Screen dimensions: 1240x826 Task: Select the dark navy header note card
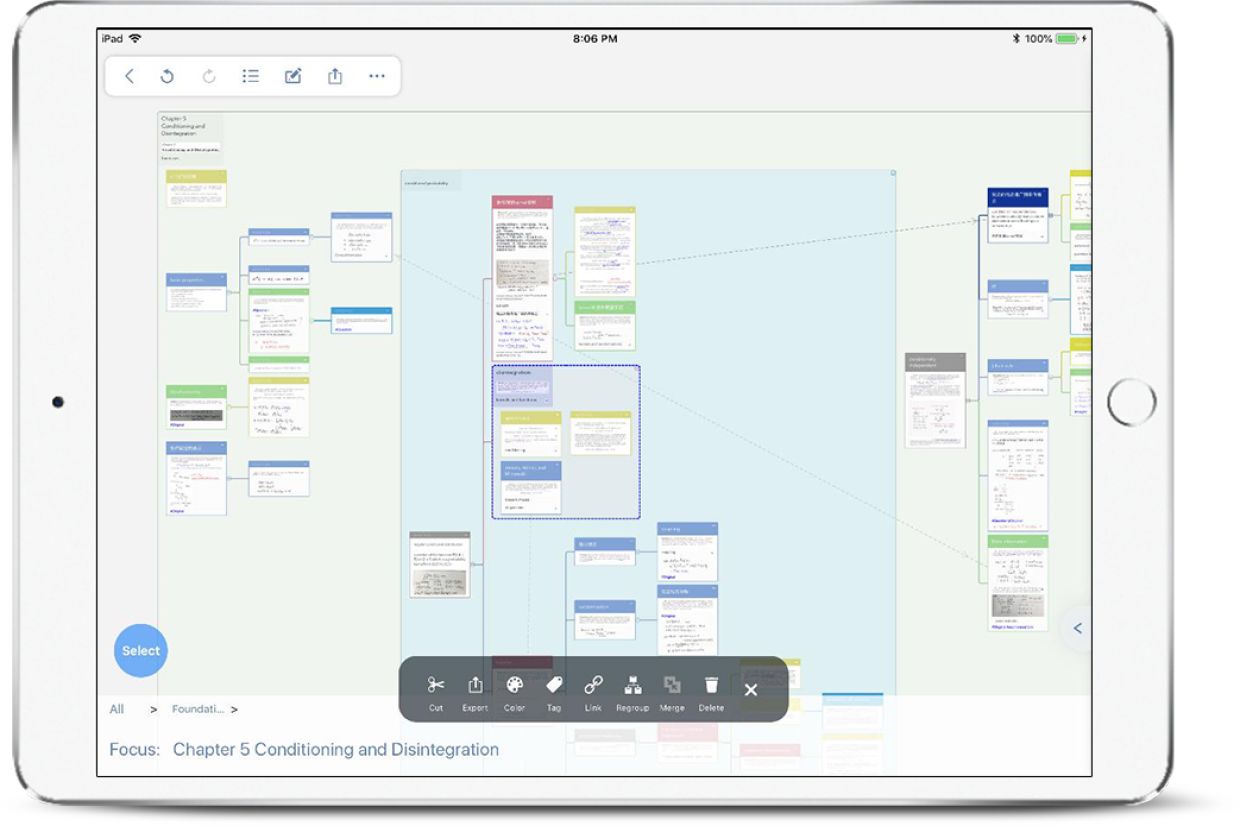[x=1018, y=214]
